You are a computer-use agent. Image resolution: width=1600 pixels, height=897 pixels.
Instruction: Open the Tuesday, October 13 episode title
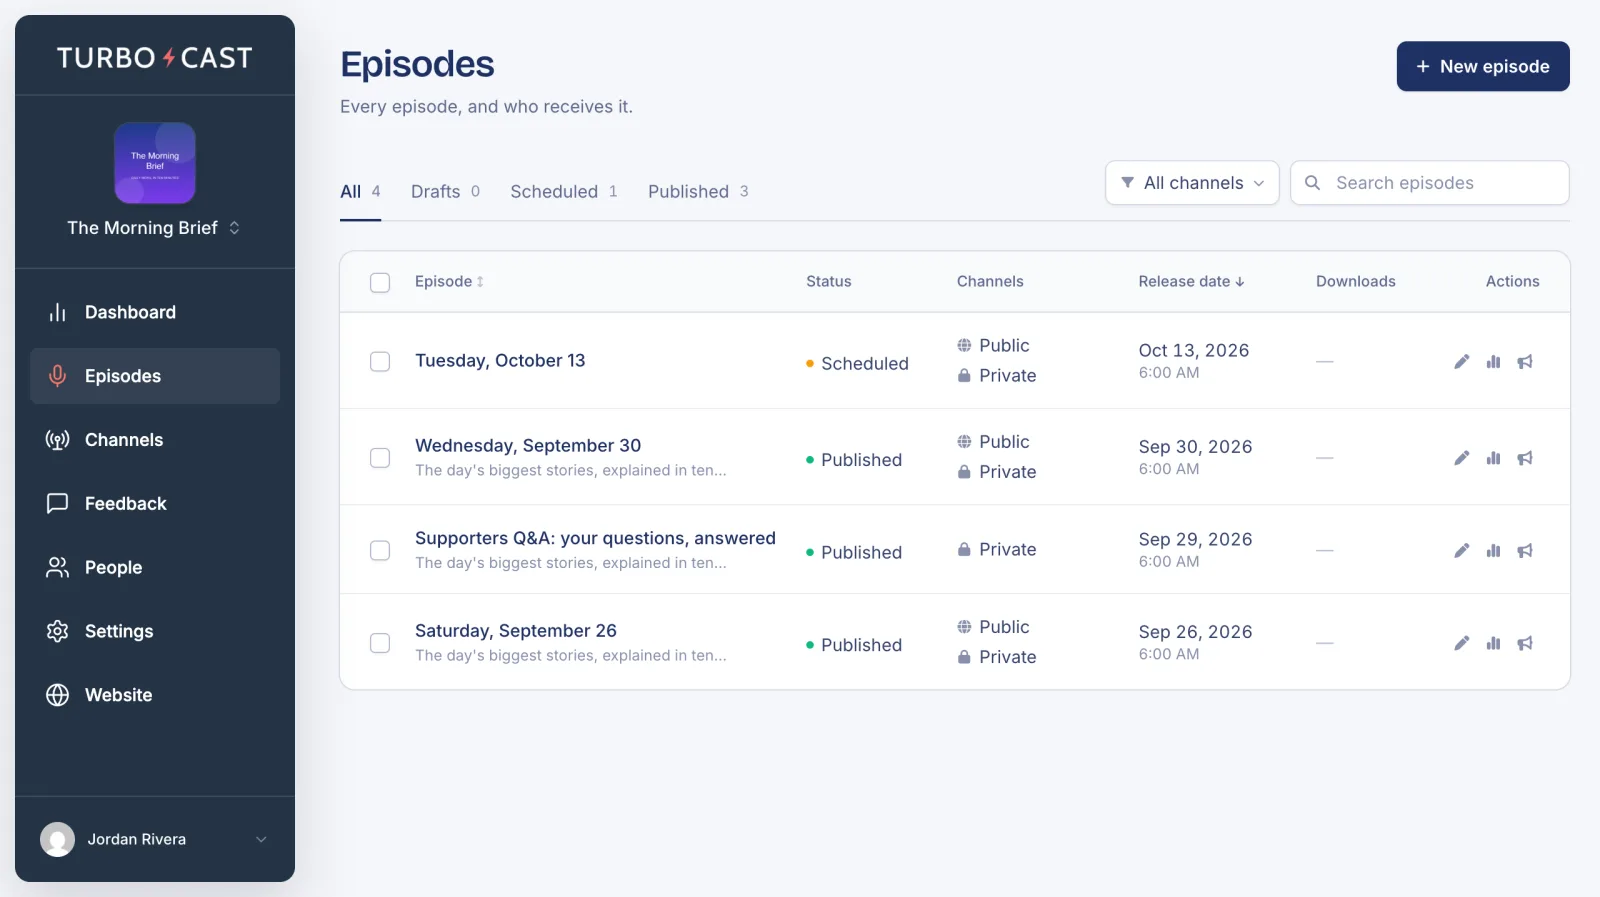pyautogui.click(x=500, y=361)
